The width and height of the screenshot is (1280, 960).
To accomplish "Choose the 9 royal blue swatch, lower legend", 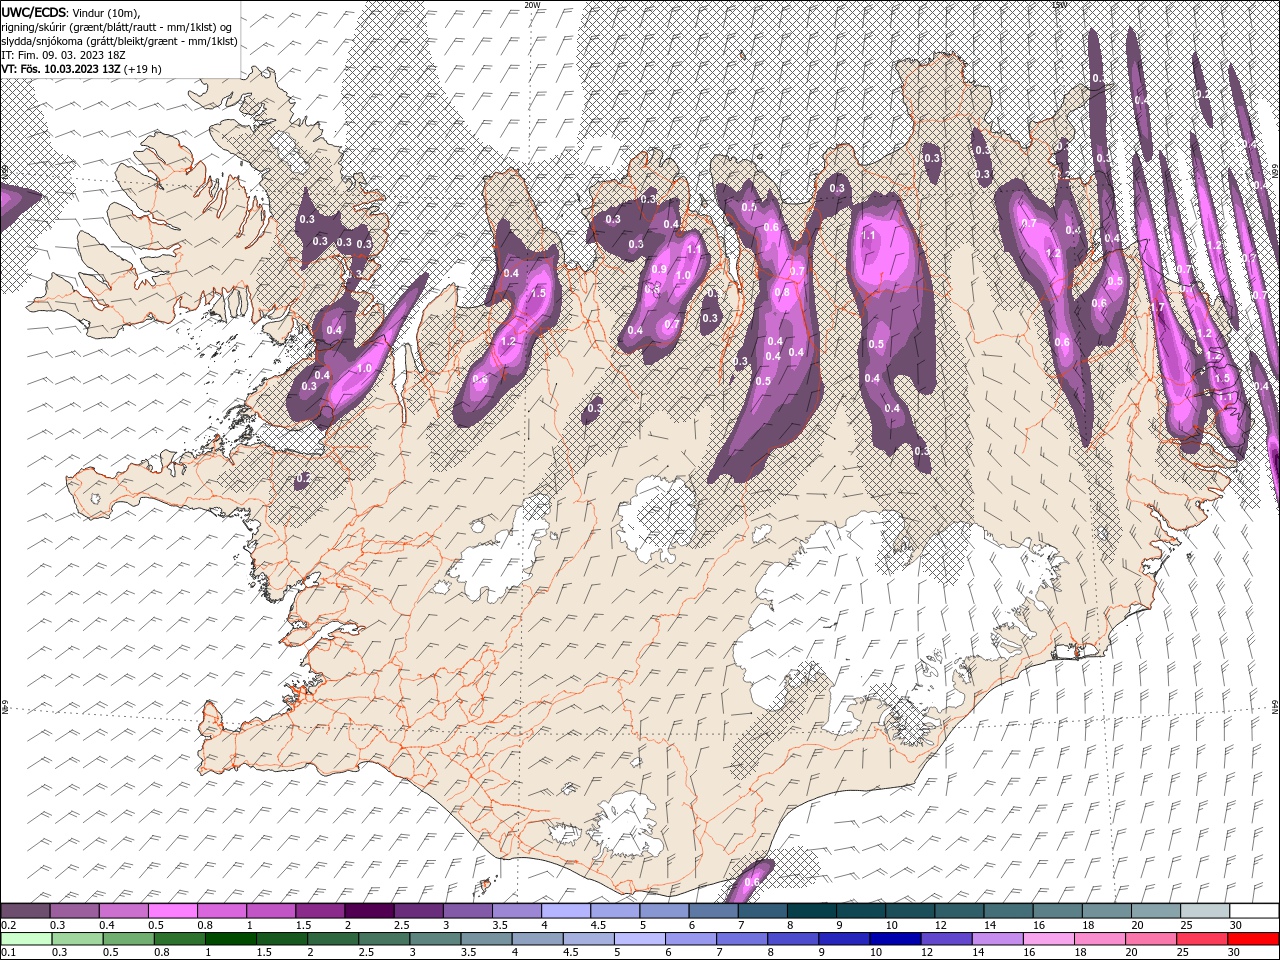I will (x=842, y=939).
